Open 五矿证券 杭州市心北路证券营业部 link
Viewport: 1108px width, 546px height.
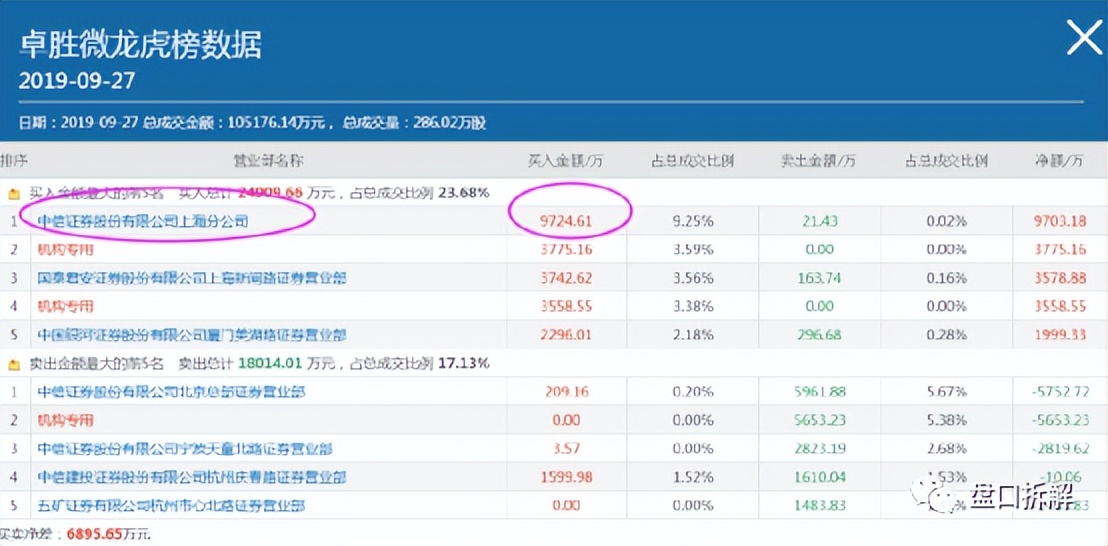pyautogui.click(x=171, y=506)
